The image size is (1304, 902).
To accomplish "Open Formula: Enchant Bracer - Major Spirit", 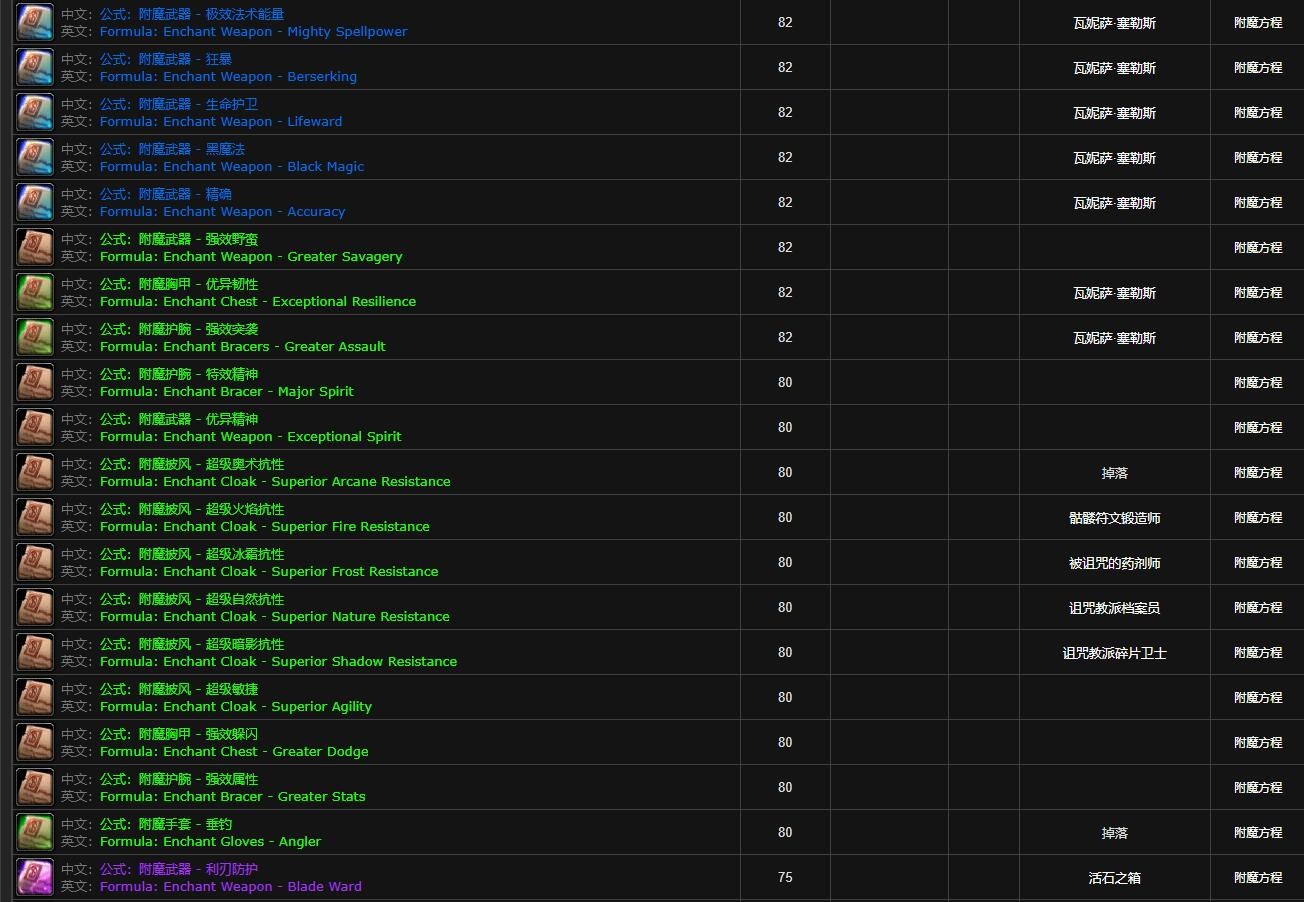I will click(x=226, y=391).
